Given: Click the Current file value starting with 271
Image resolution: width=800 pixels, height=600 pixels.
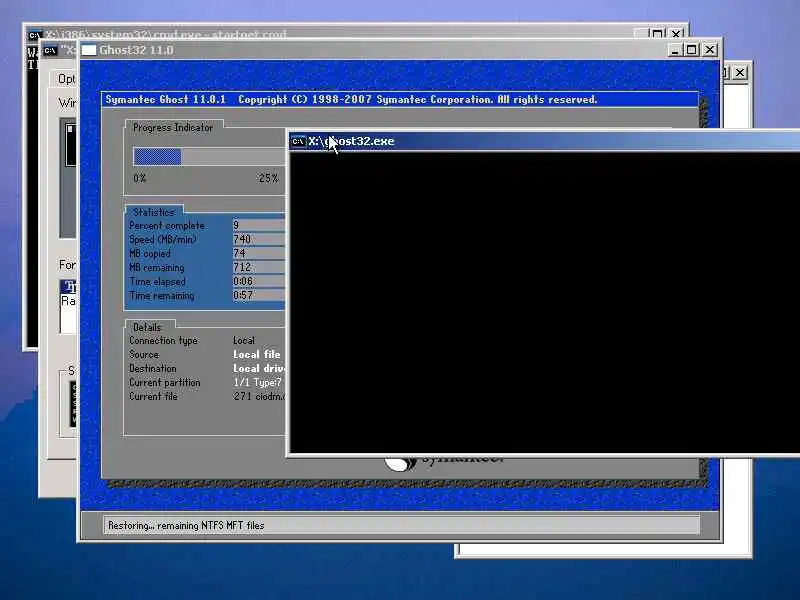Looking at the screenshot, I should click(x=260, y=396).
